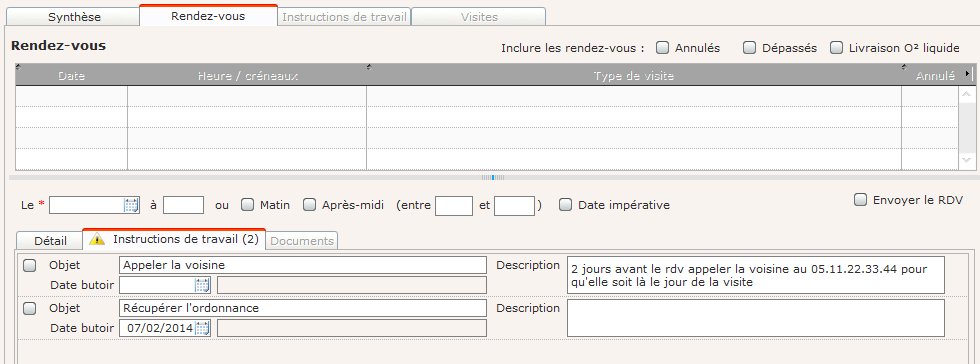Click the start time field after 'entre'
Screen dimensions: 980x364
(454, 206)
